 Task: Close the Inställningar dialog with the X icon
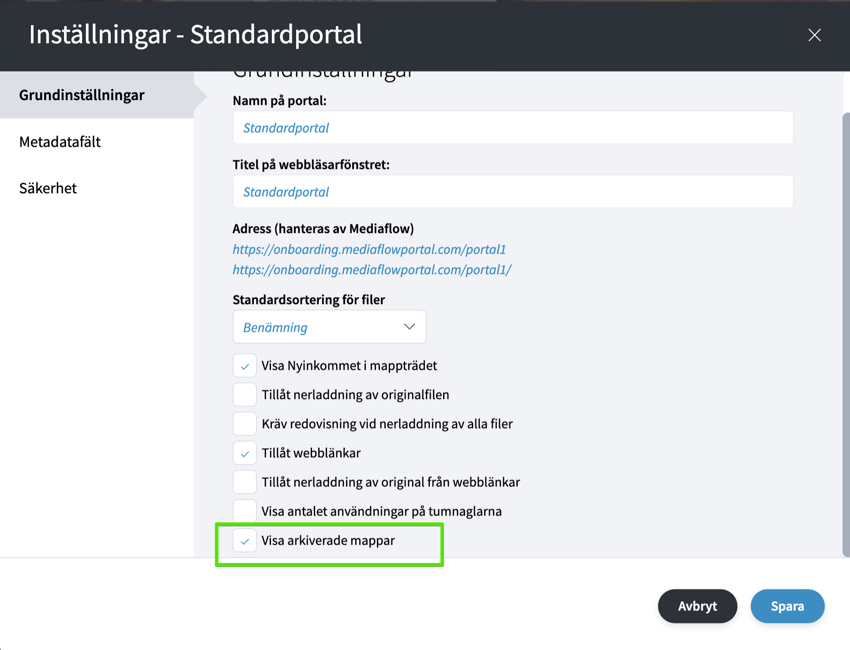pyautogui.click(x=814, y=35)
